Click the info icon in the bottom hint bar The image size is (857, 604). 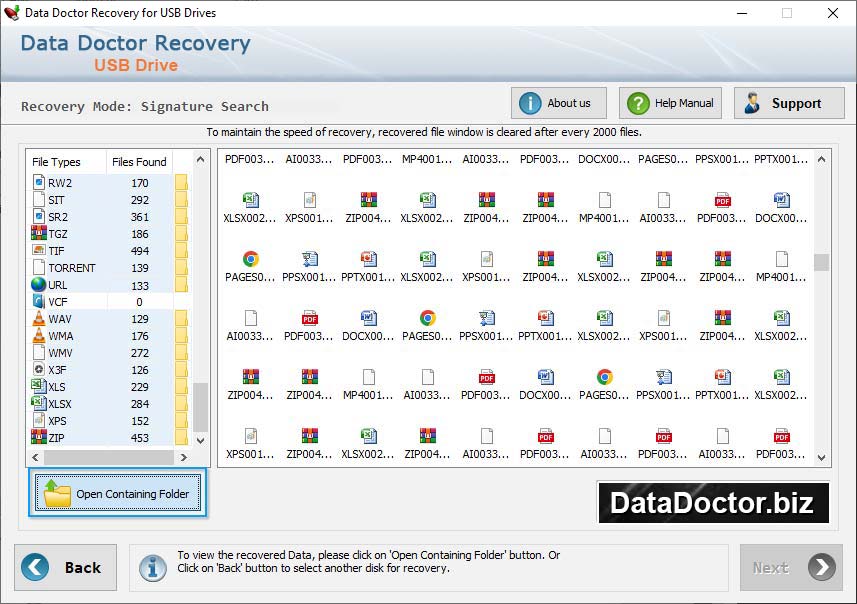coord(152,567)
